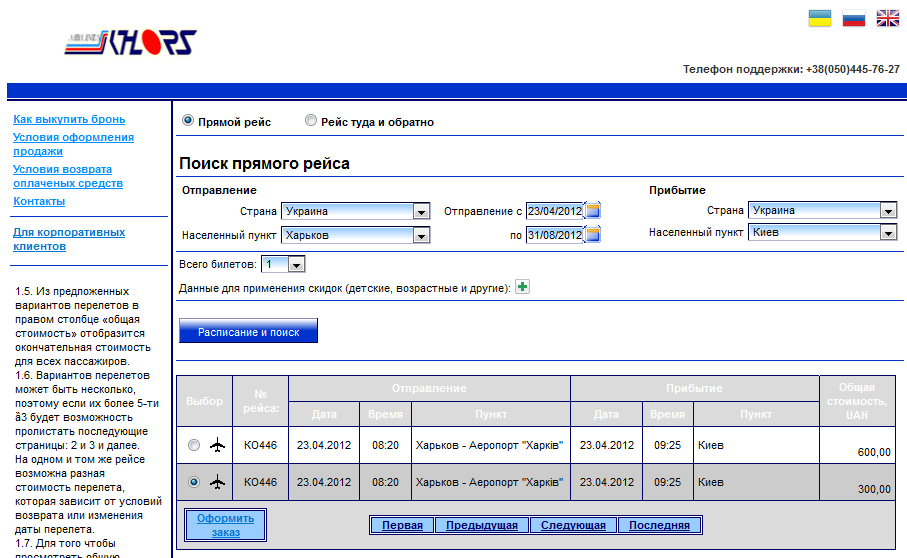Screen dimensions: 907x558
Task: Click the 'Оформить заказ' button
Action: 226,525
